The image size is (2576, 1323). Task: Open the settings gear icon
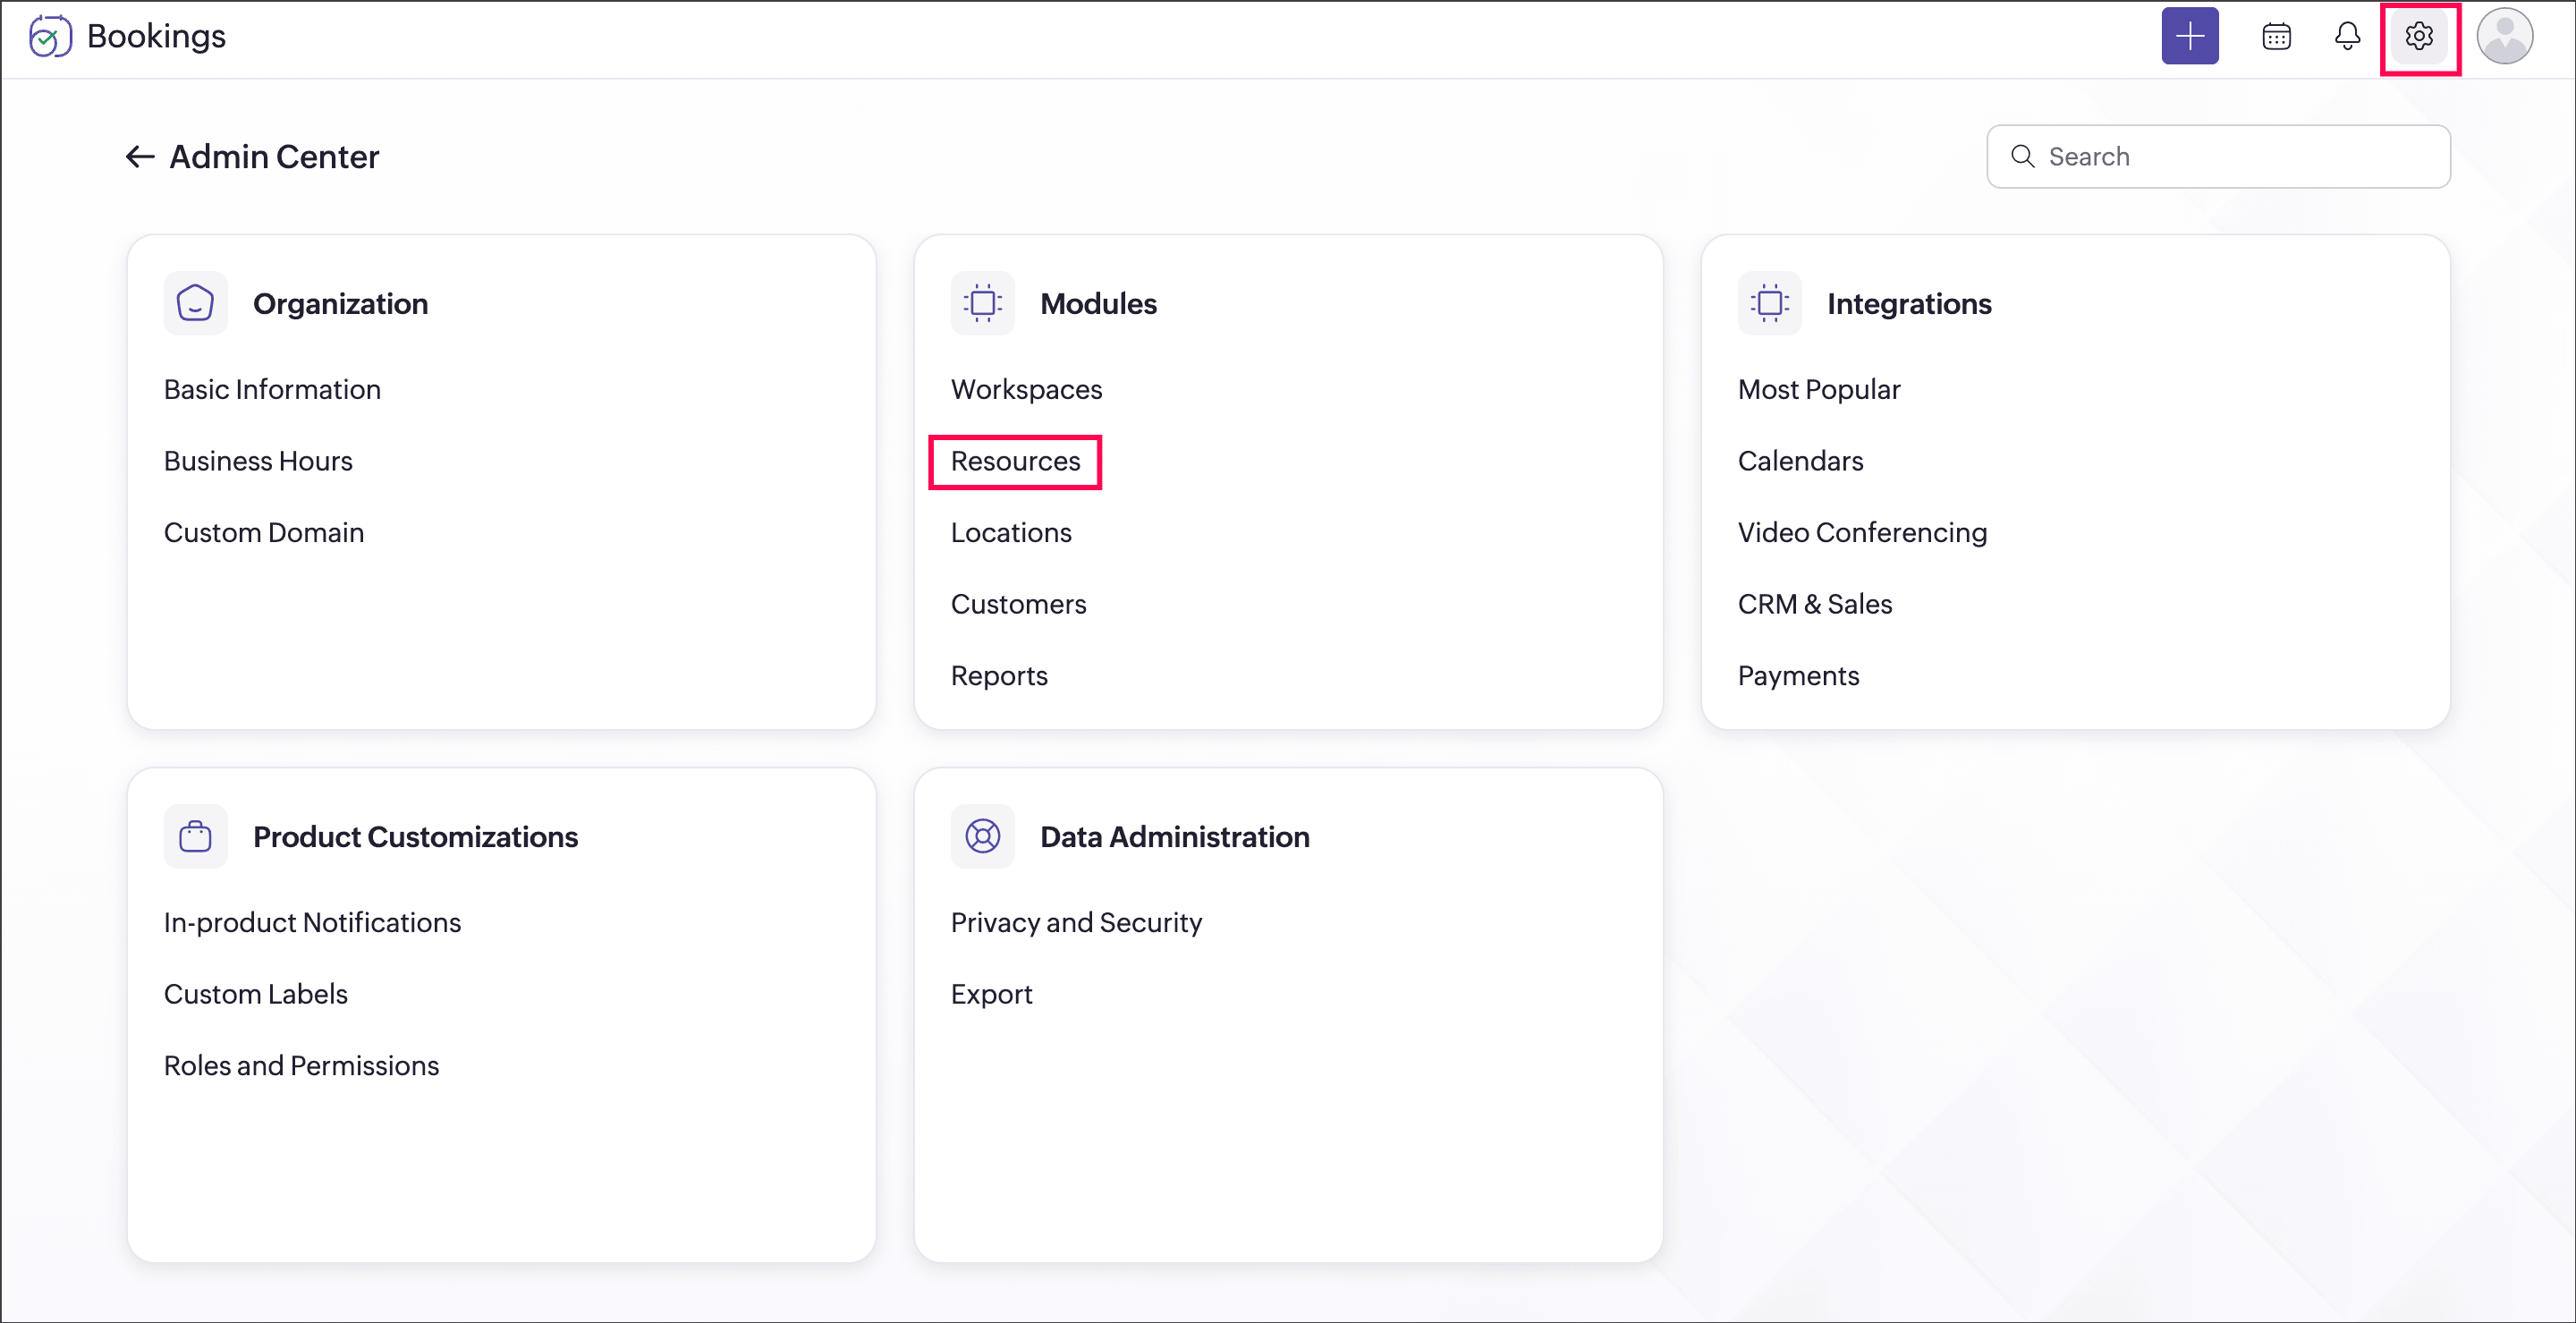coord(2418,37)
